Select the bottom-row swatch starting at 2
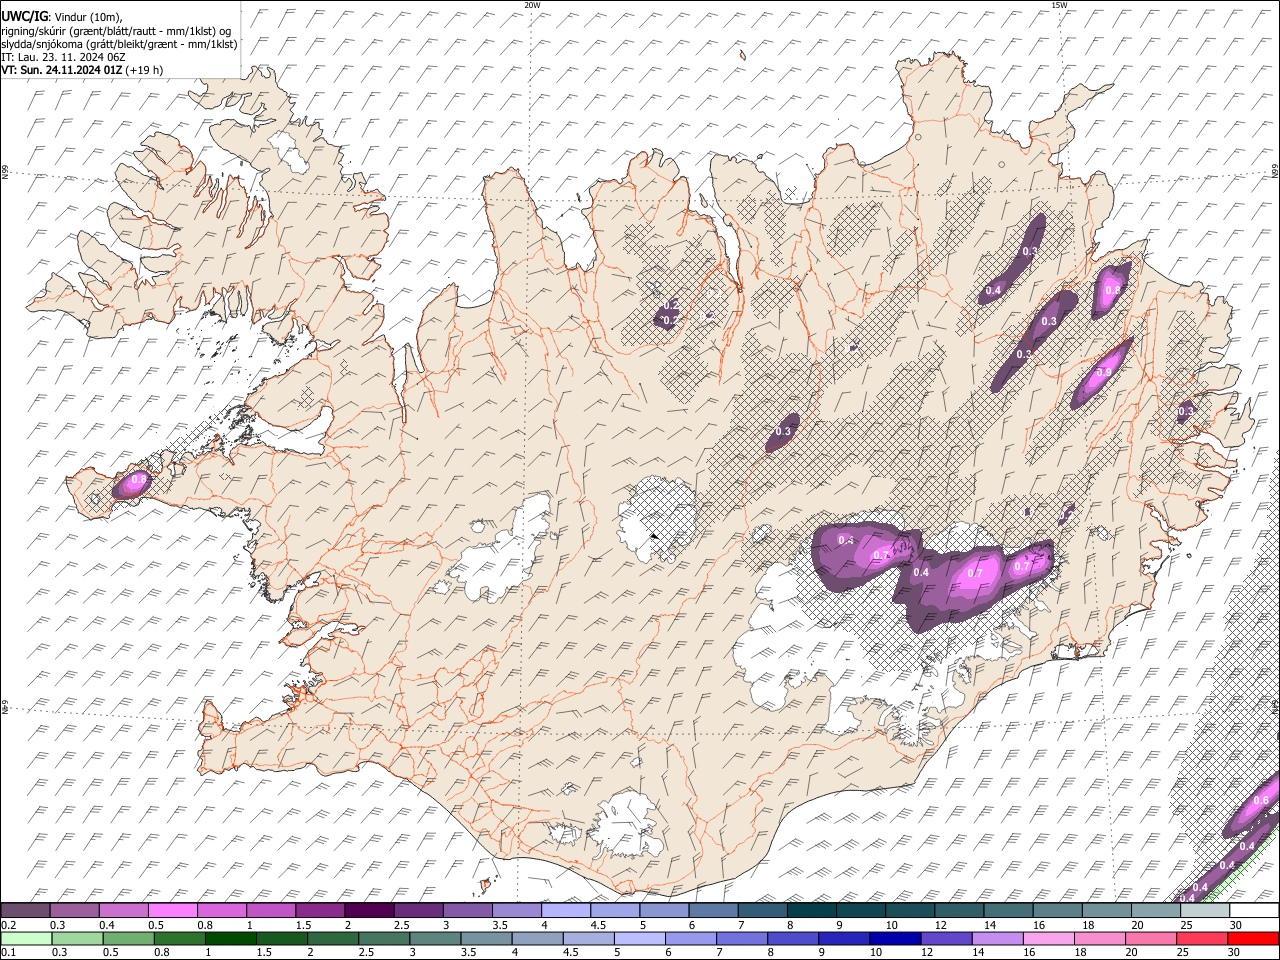This screenshot has width=1280, height=960. (331, 938)
